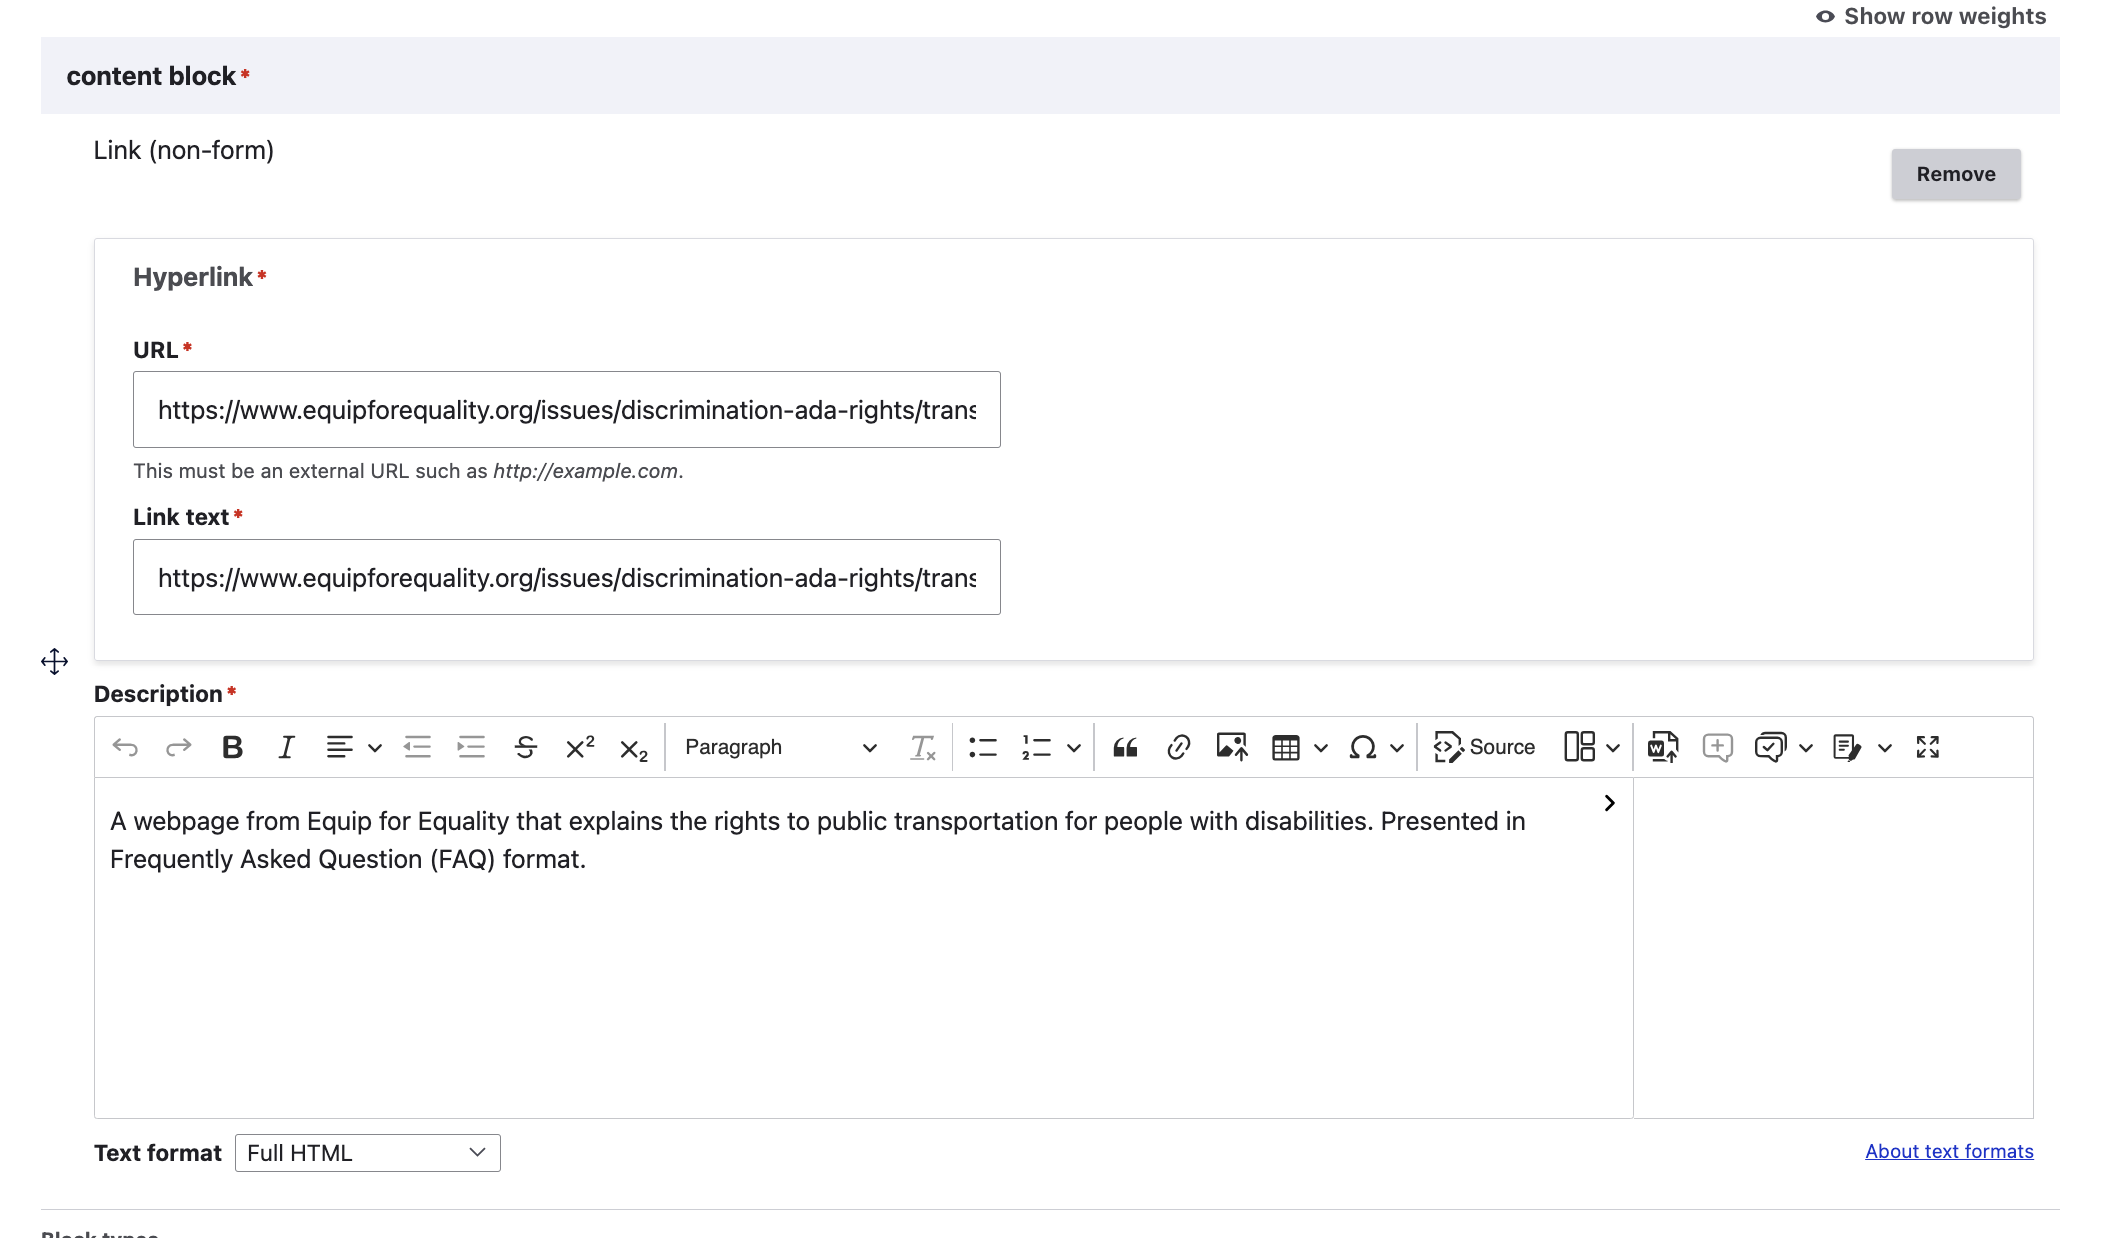Viewport: 2120px width, 1238px height.
Task: Click the text alignment icon
Action: coord(340,747)
